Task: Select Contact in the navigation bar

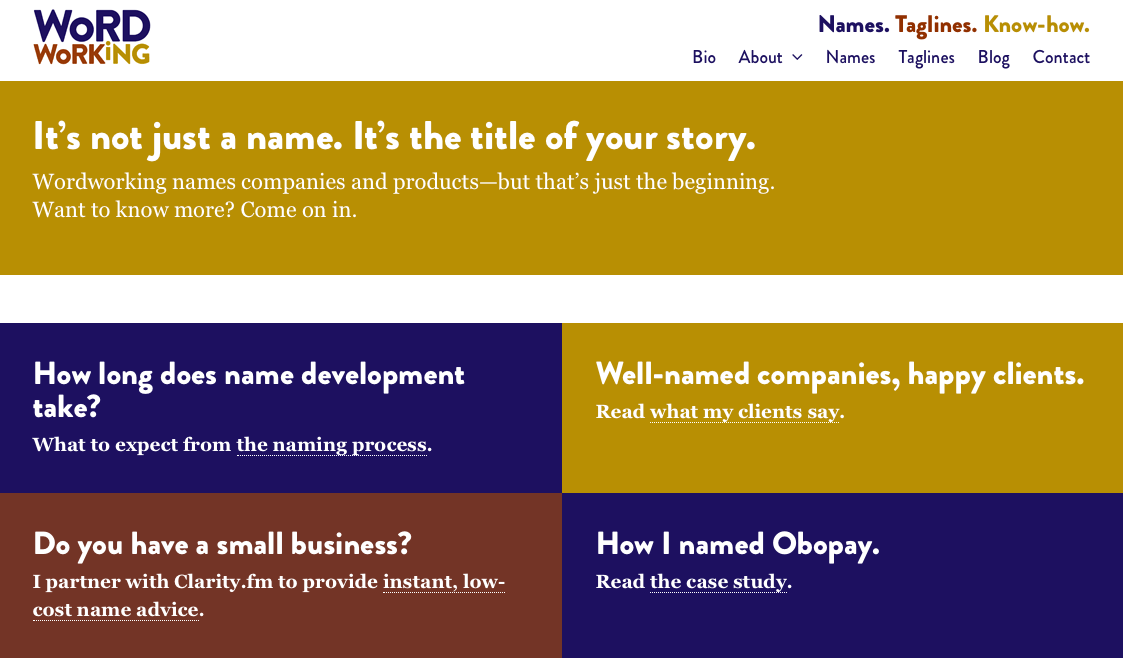Action: pos(1061,57)
